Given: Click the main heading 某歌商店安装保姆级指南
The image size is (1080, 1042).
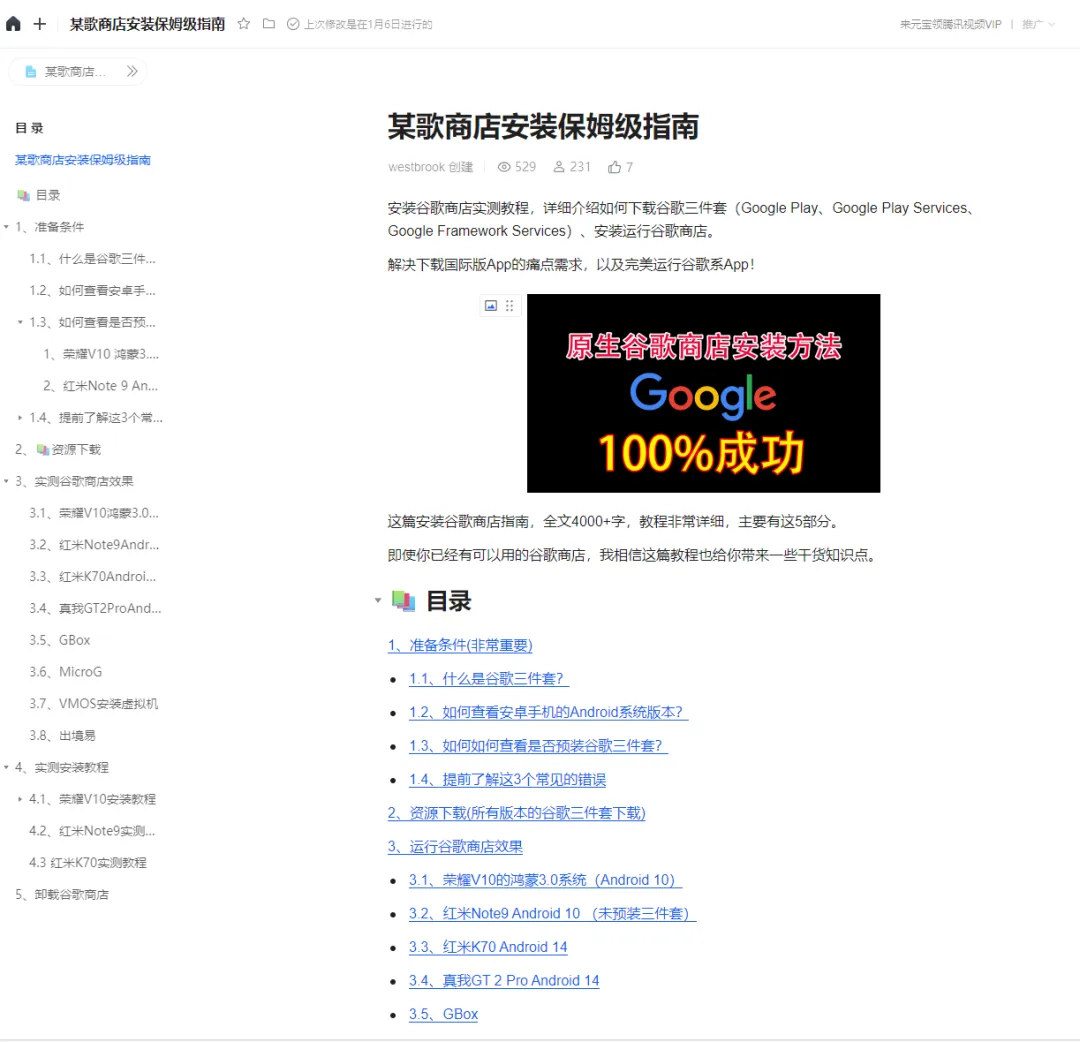Looking at the screenshot, I should click(543, 127).
